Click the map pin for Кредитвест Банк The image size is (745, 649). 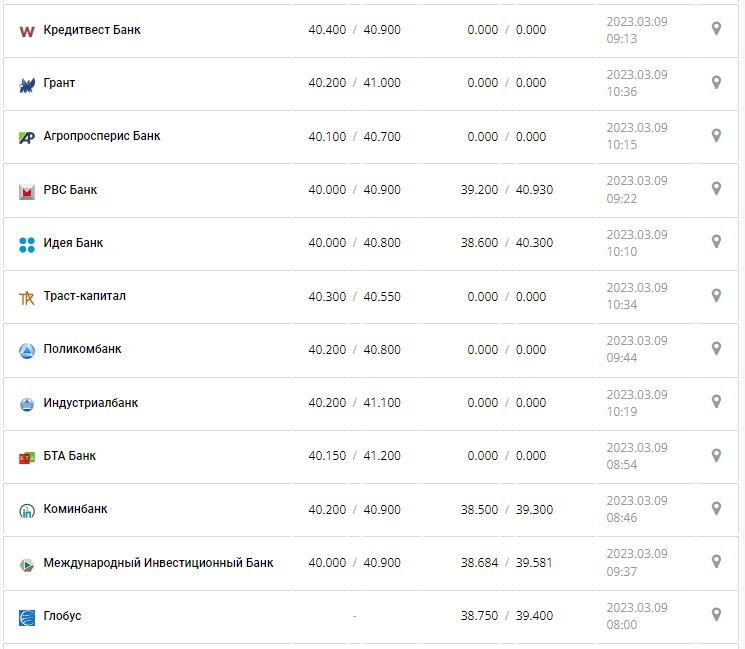click(716, 29)
